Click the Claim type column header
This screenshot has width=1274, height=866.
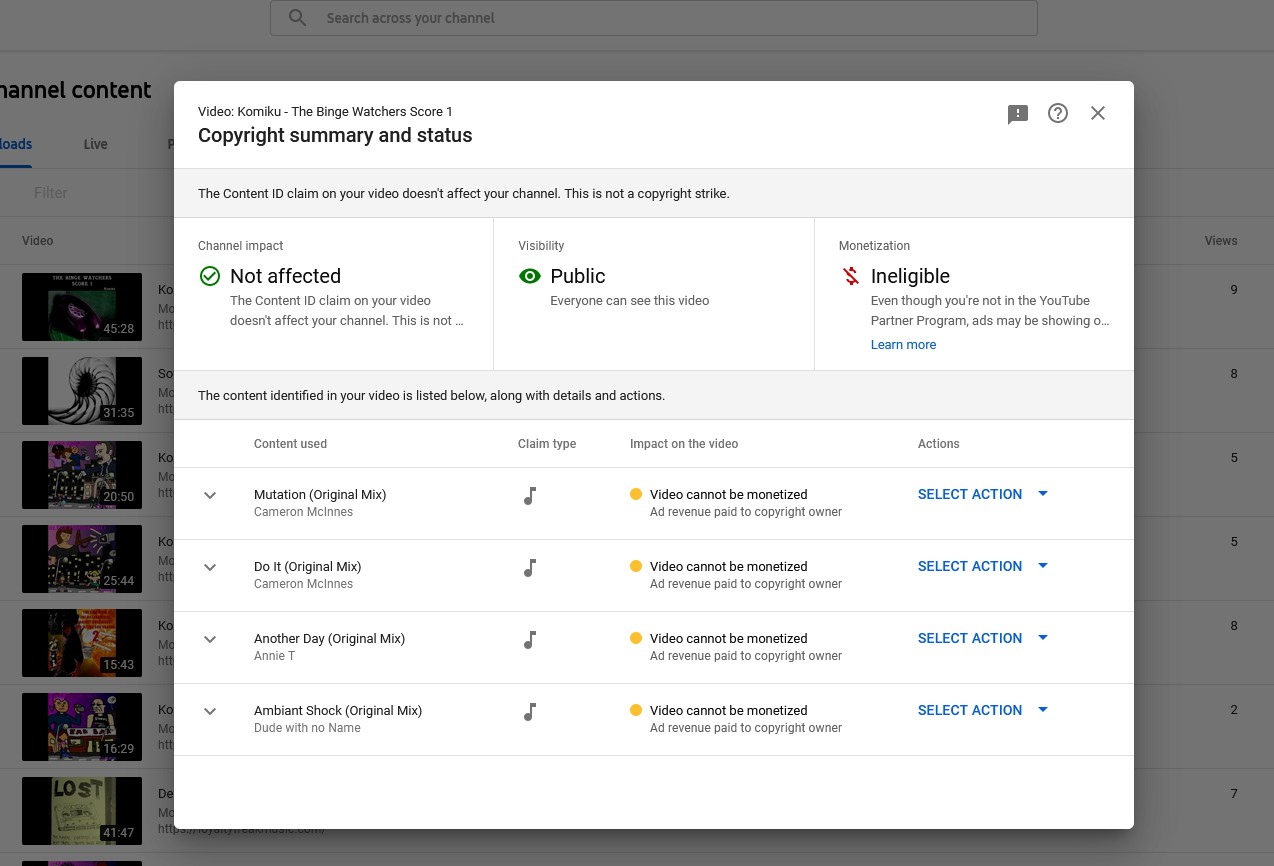pyautogui.click(x=547, y=444)
